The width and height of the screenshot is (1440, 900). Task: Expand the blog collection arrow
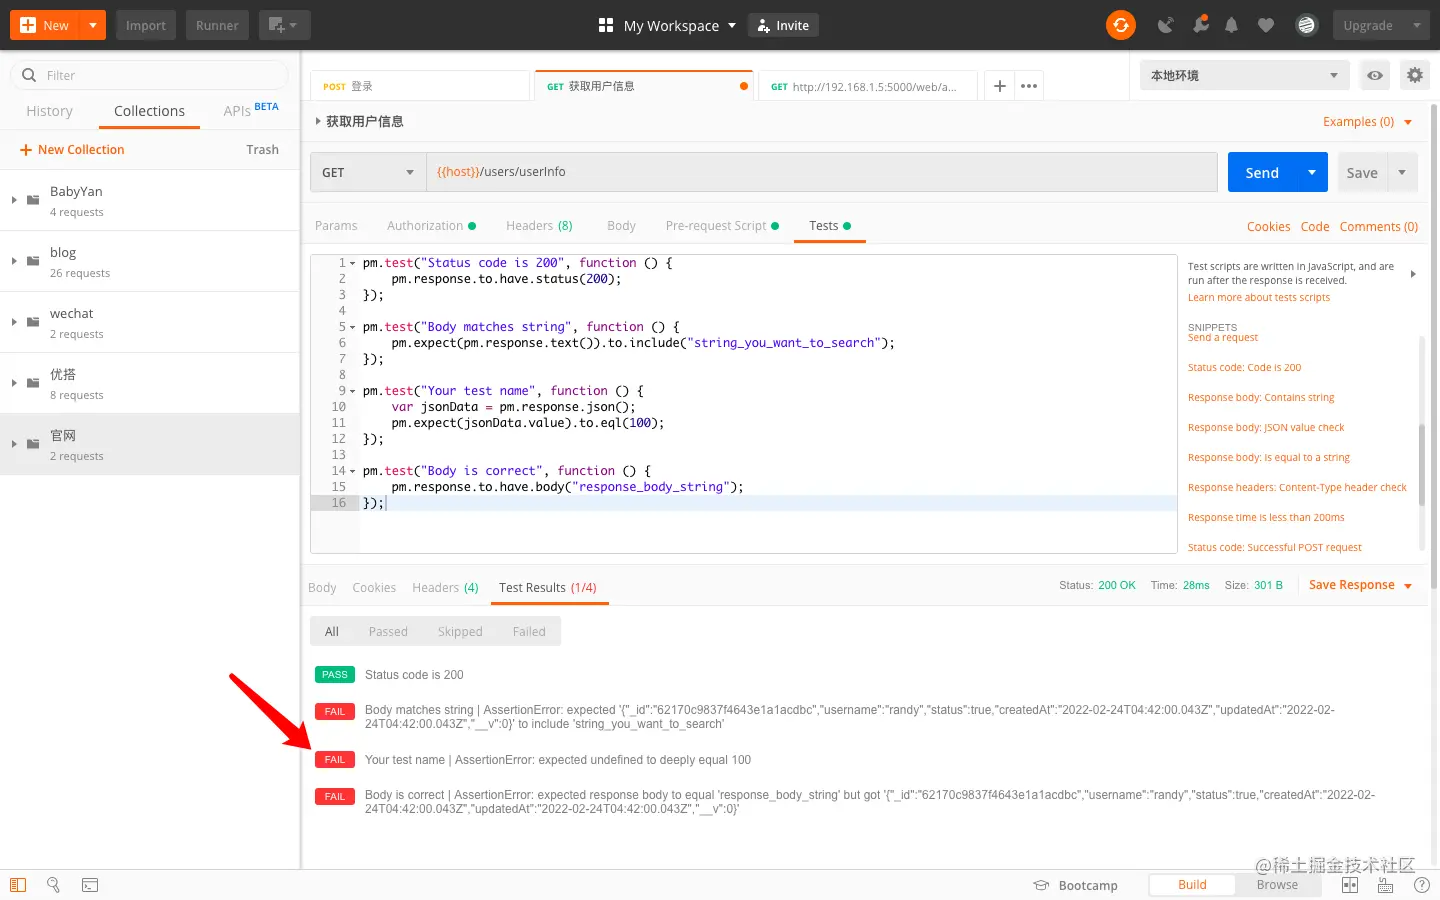(14, 261)
